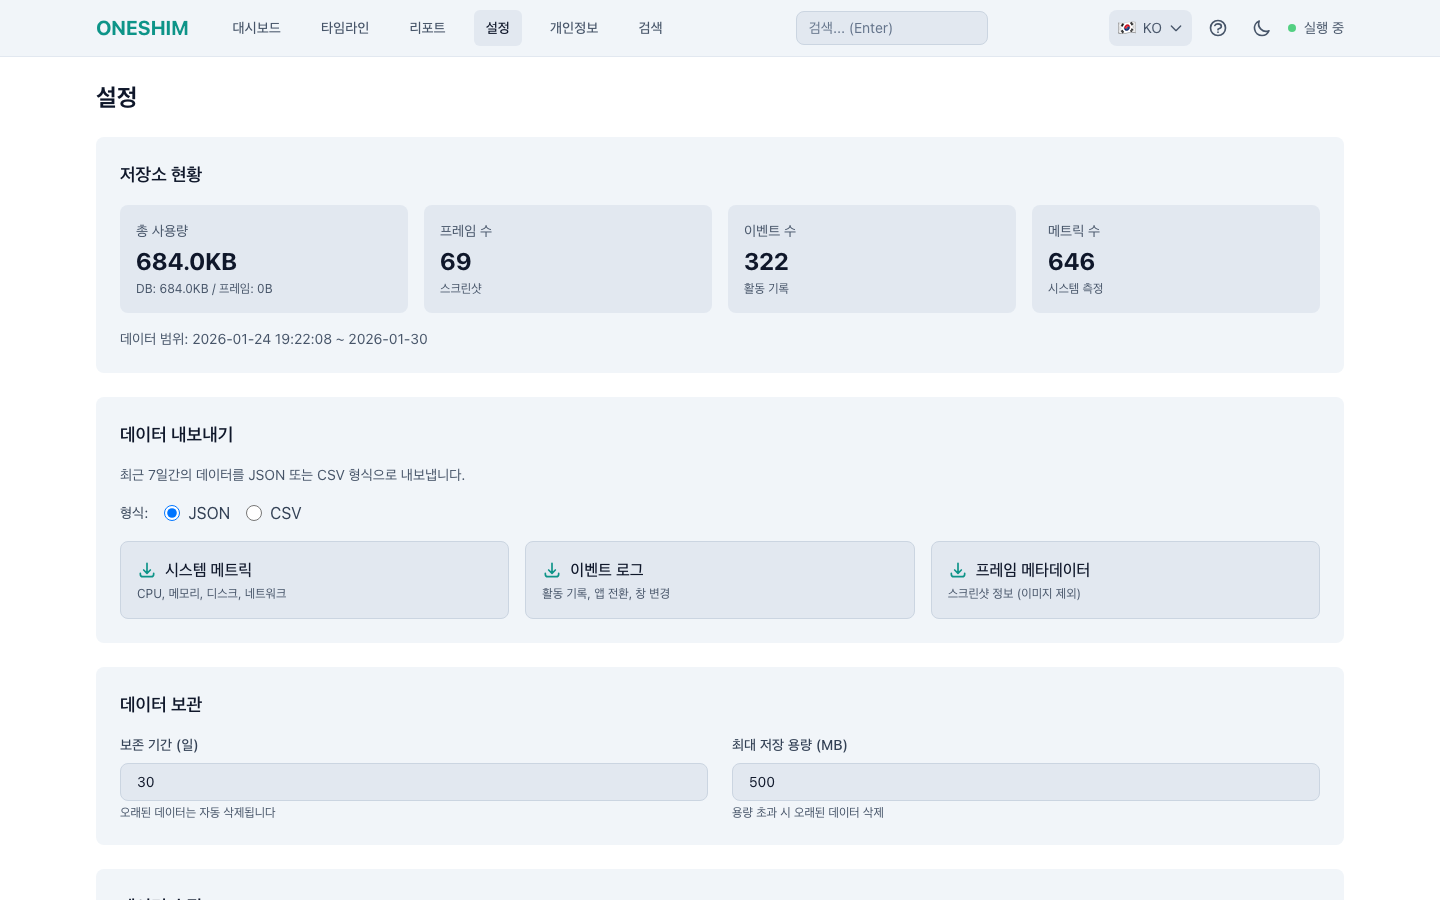Click the Korean flag icon
The image size is (1440, 900).
(1127, 28)
